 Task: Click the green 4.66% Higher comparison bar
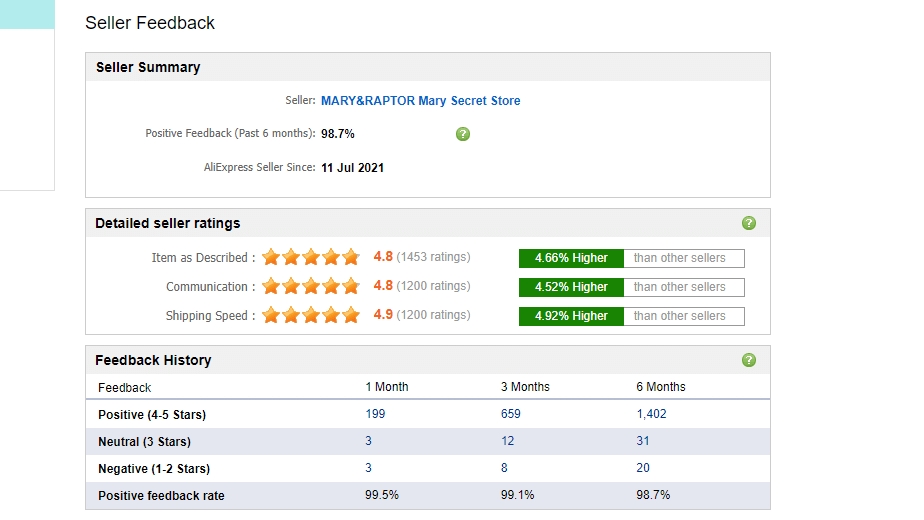(x=571, y=258)
